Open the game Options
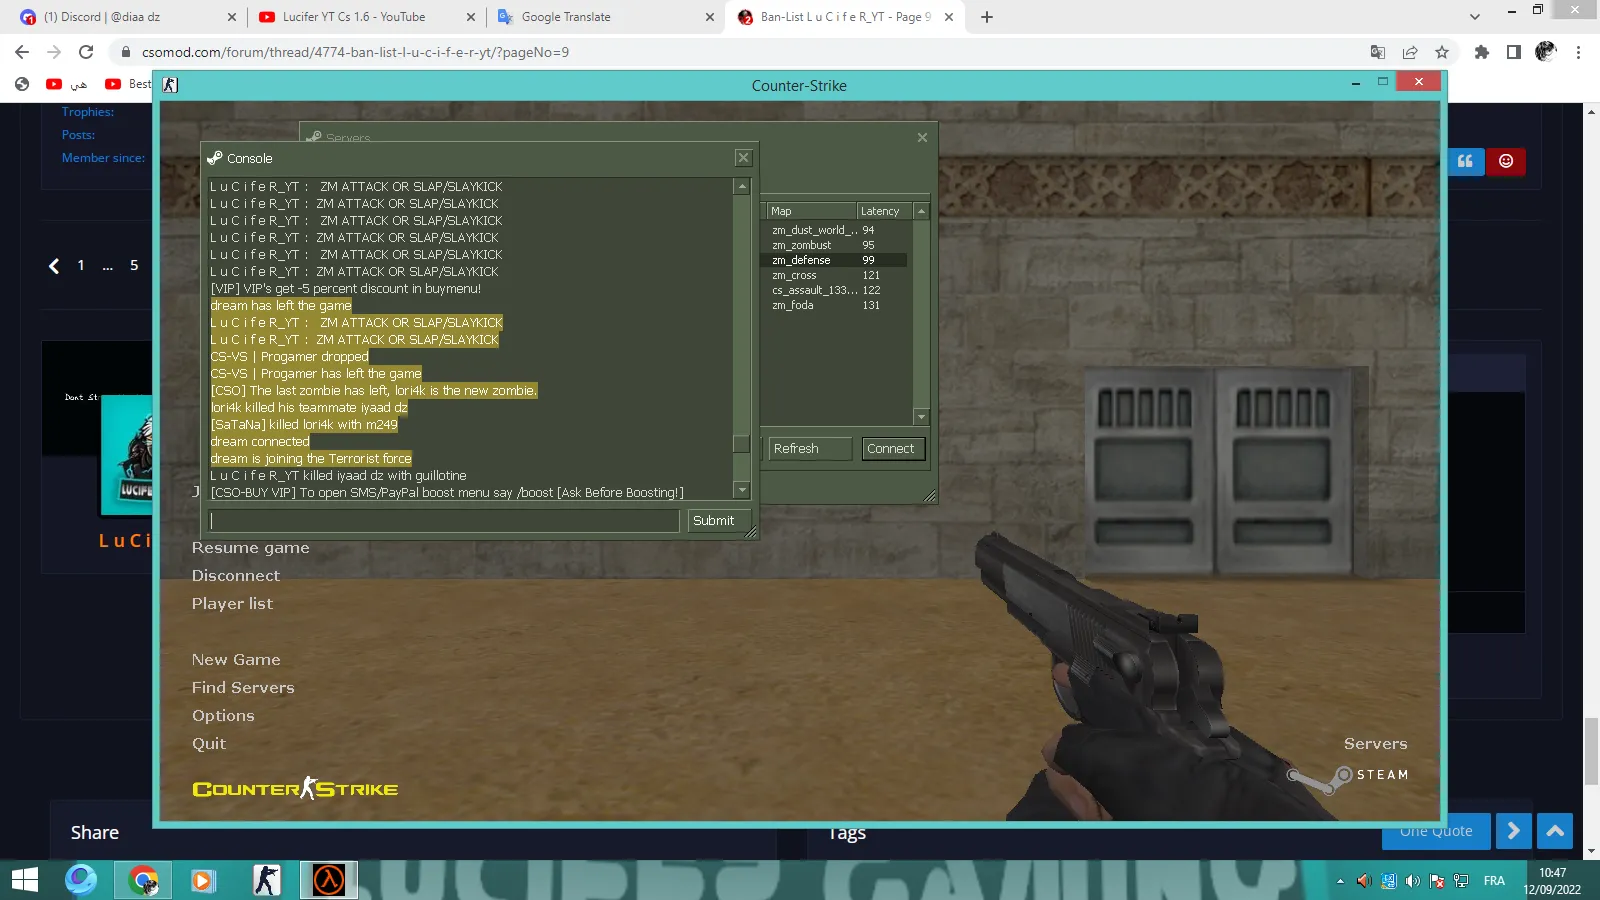The height and width of the screenshot is (900, 1600). pyautogui.click(x=223, y=716)
